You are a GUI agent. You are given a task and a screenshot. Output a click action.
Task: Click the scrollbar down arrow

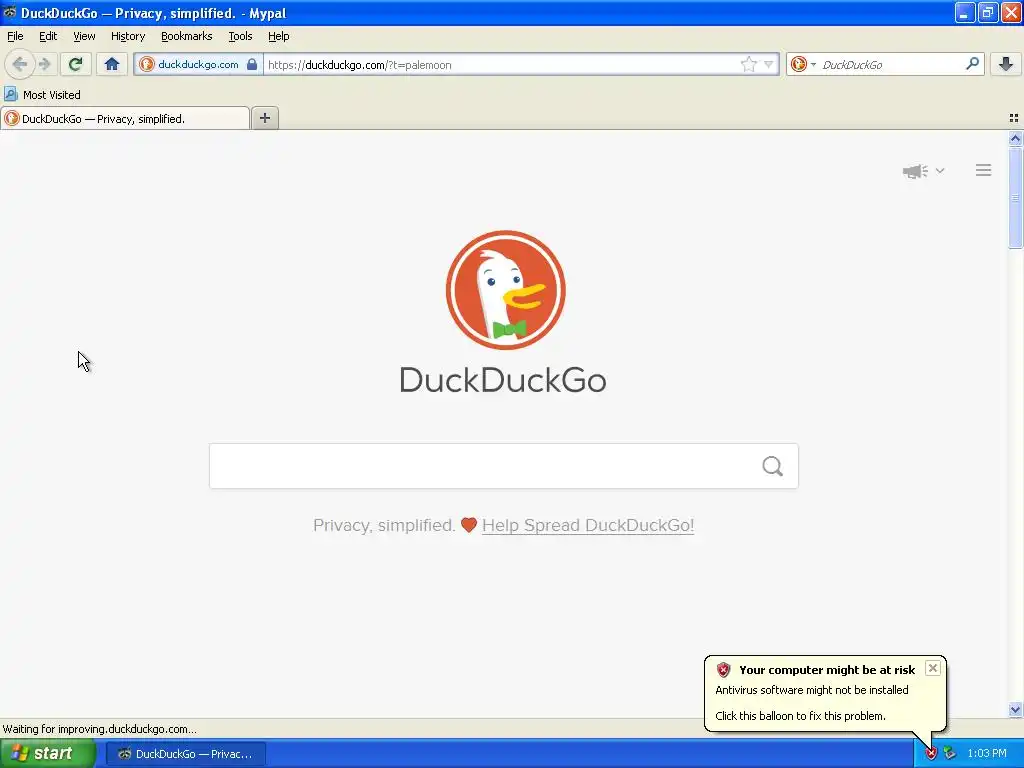1015,709
